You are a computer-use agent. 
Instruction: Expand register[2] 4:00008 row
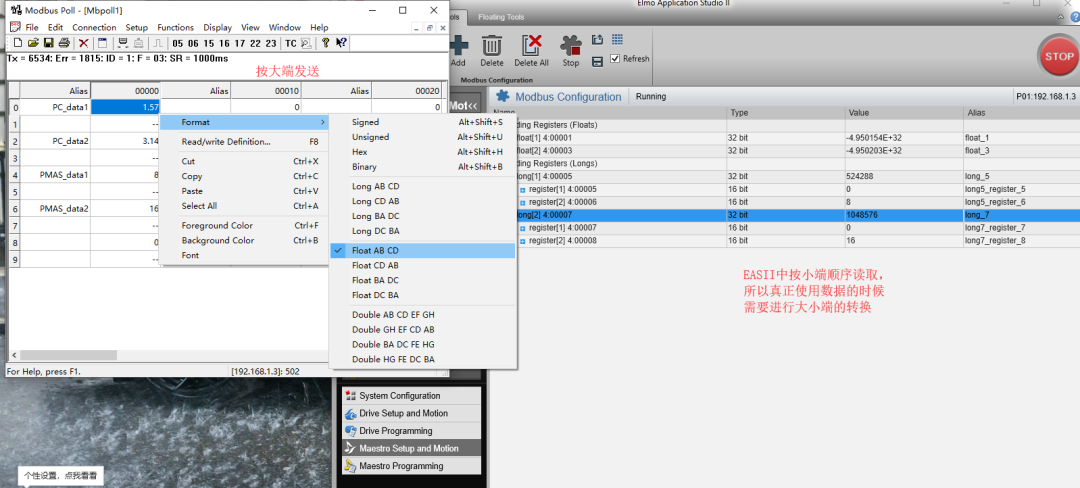[522, 240]
